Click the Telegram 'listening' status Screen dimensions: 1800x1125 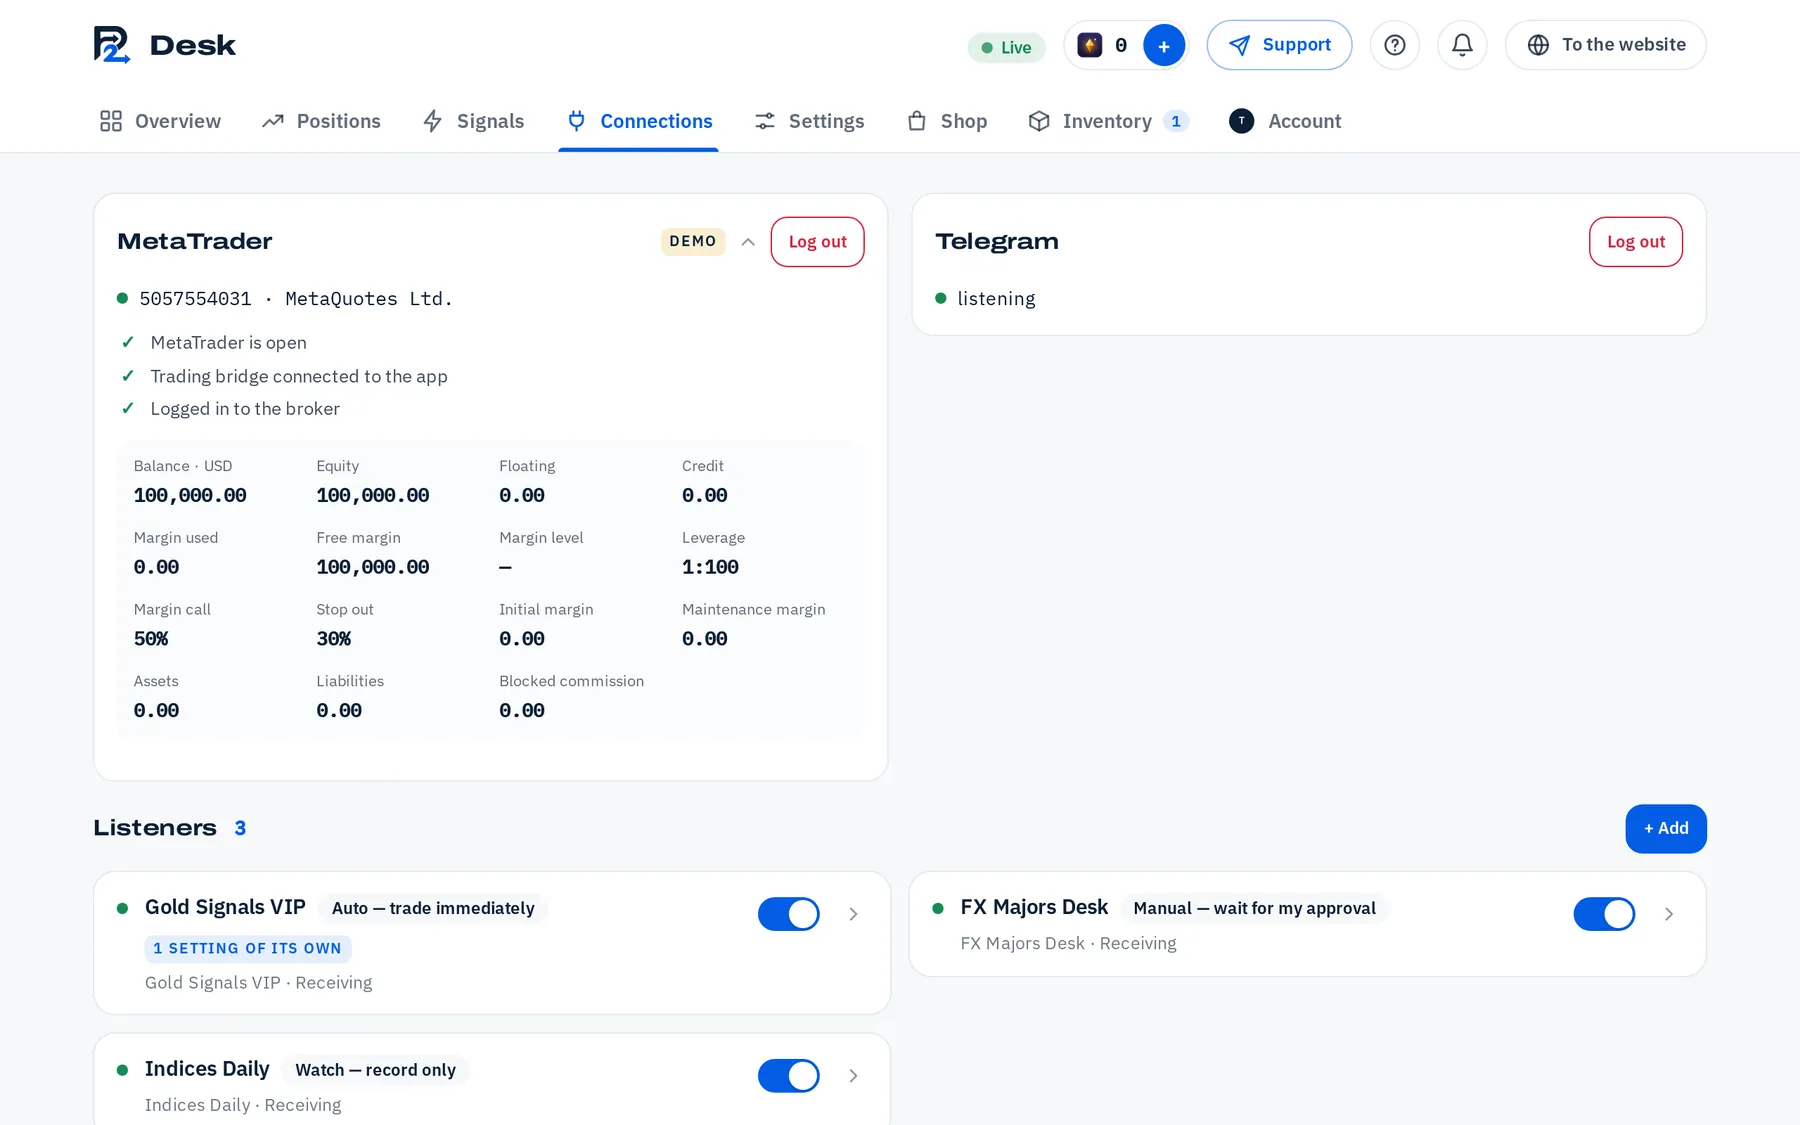coord(996,299)
